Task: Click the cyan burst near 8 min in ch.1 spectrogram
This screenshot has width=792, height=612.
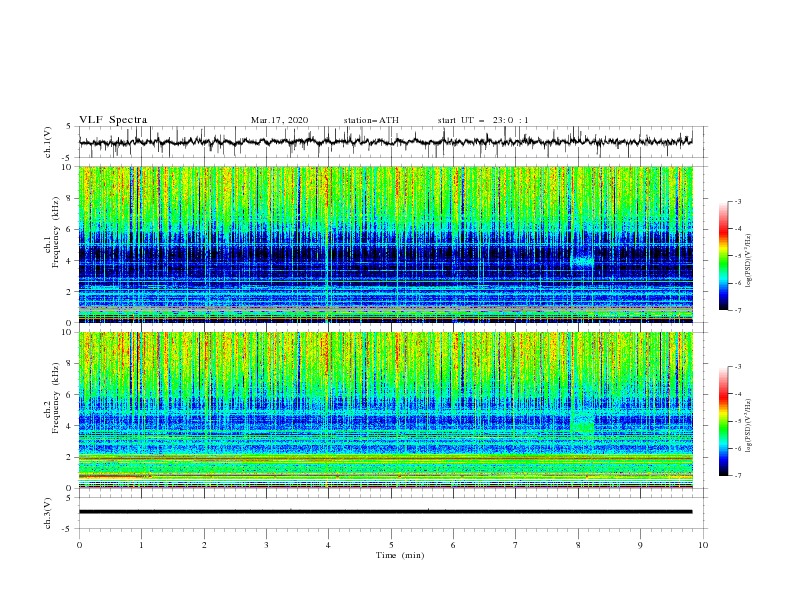Action: click(582, 262)
